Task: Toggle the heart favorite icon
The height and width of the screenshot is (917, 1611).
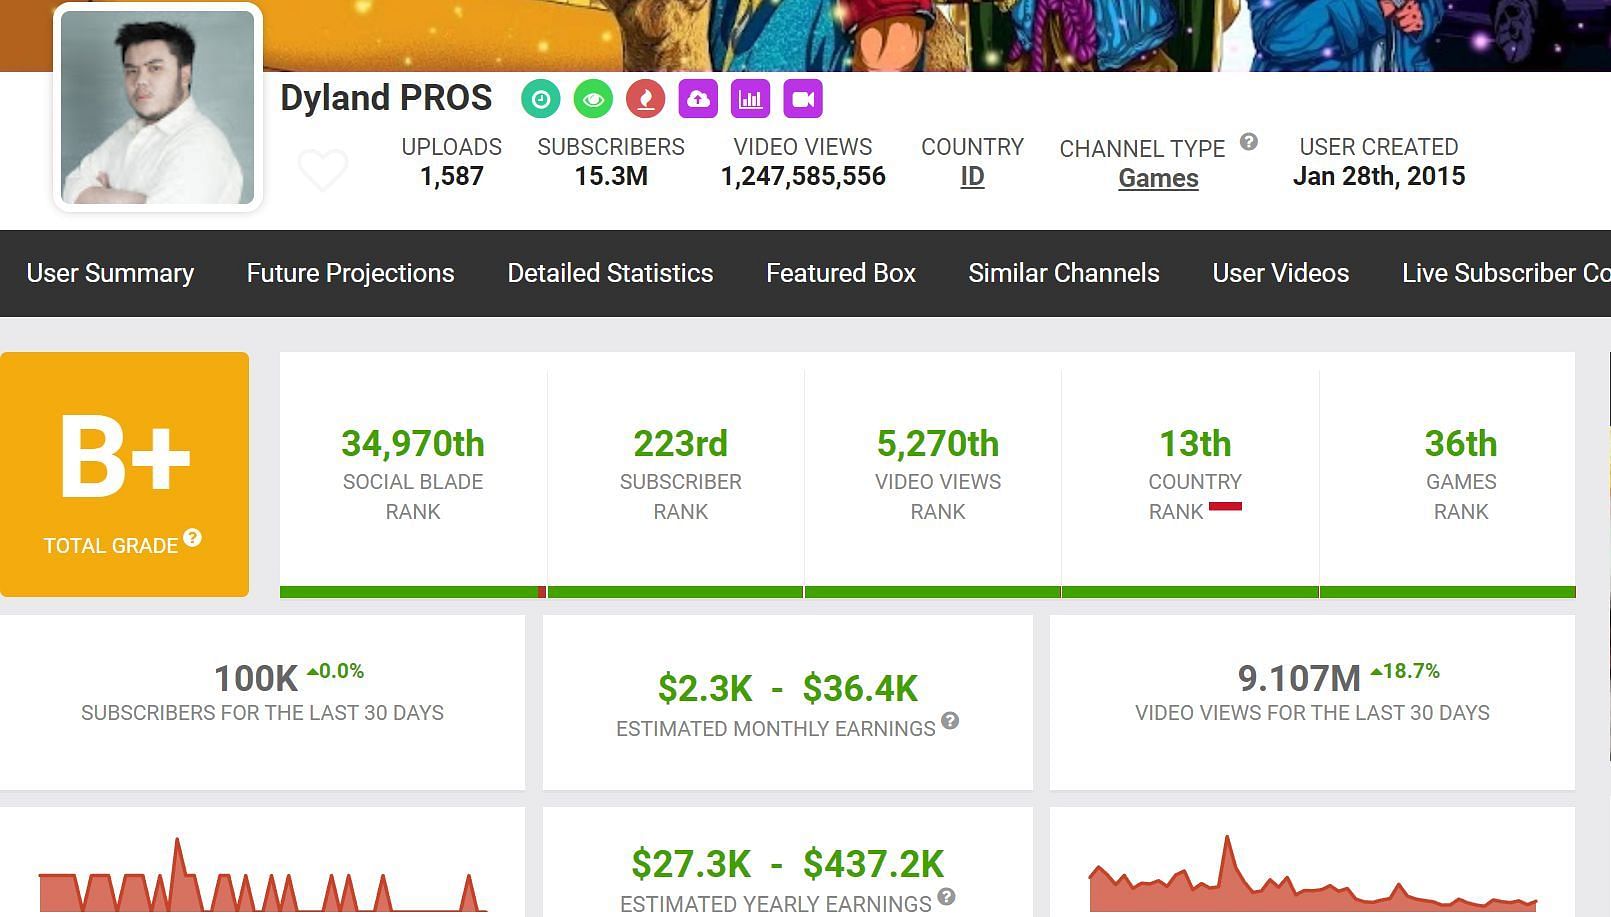Action: click(323, 169)
